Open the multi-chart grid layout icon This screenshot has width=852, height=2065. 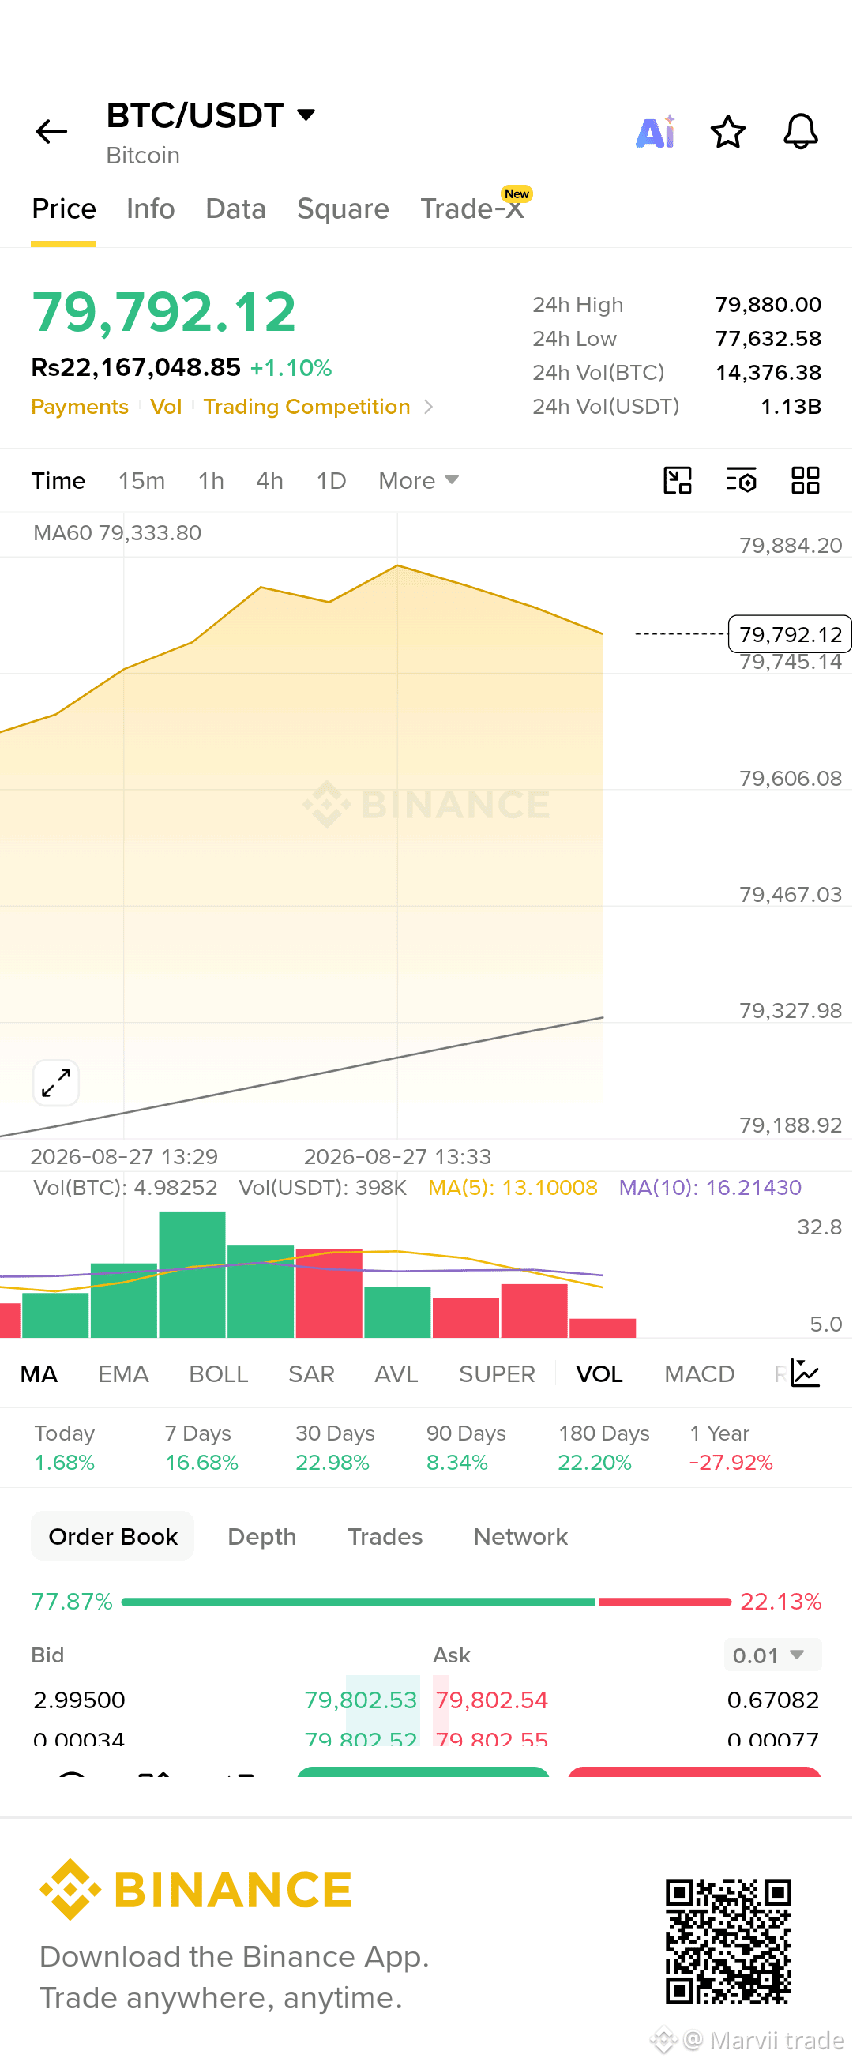[x=805, y=481]
